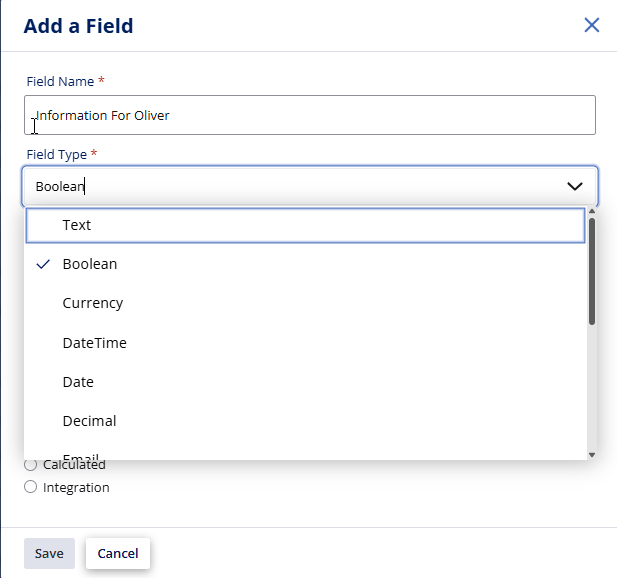
Task: Close the Add a Field dialog
Action: point(592,25)
